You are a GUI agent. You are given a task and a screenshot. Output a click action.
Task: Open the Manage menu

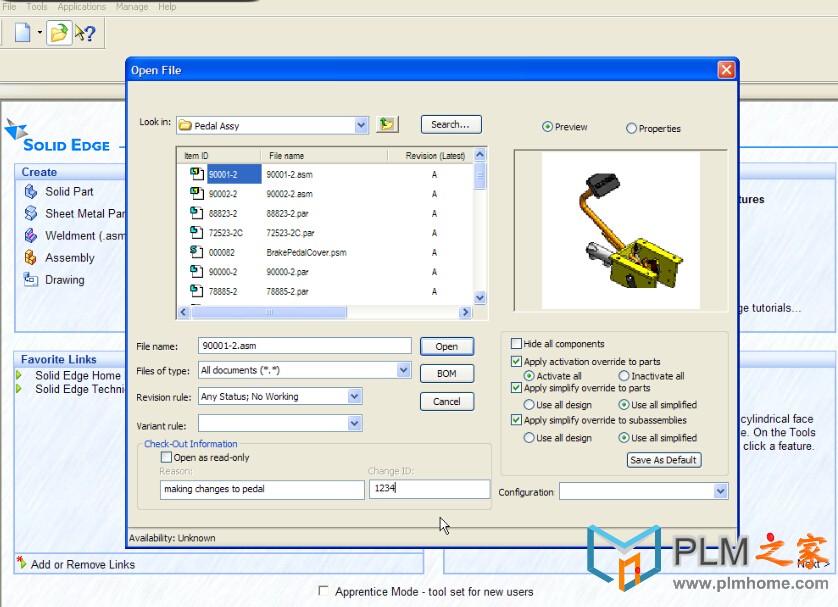click(132, 6)
